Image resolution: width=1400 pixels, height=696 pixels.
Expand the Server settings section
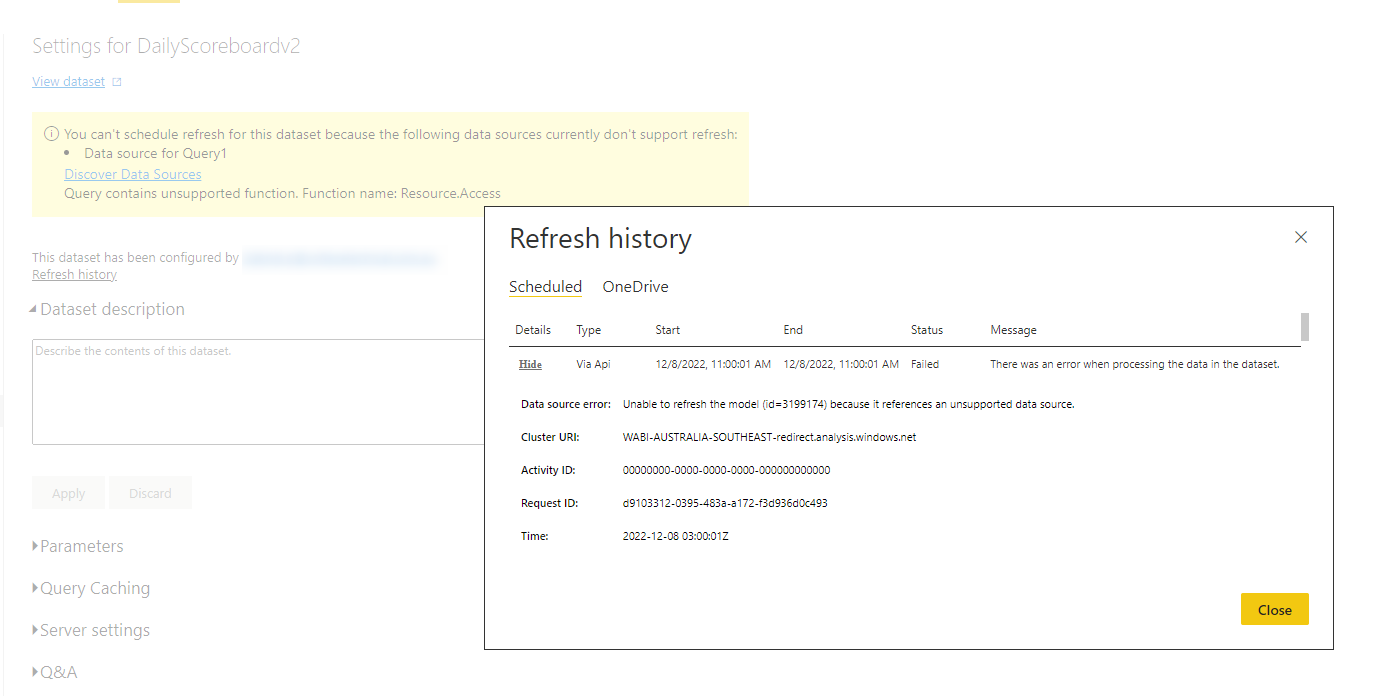pyautogui.click(x=91, y=630)
